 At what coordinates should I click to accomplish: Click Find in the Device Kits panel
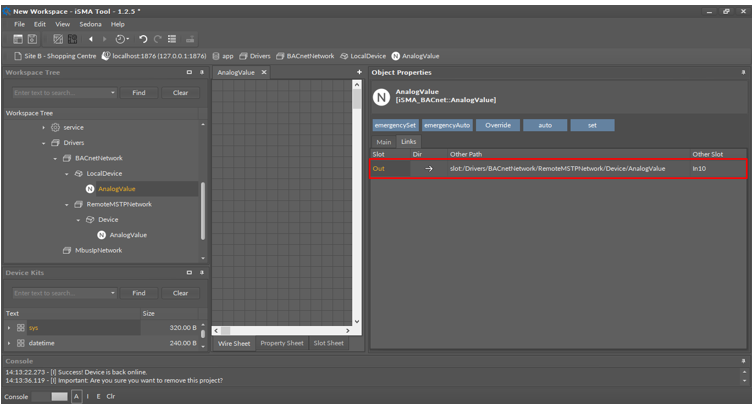click(x=139, y=293)
